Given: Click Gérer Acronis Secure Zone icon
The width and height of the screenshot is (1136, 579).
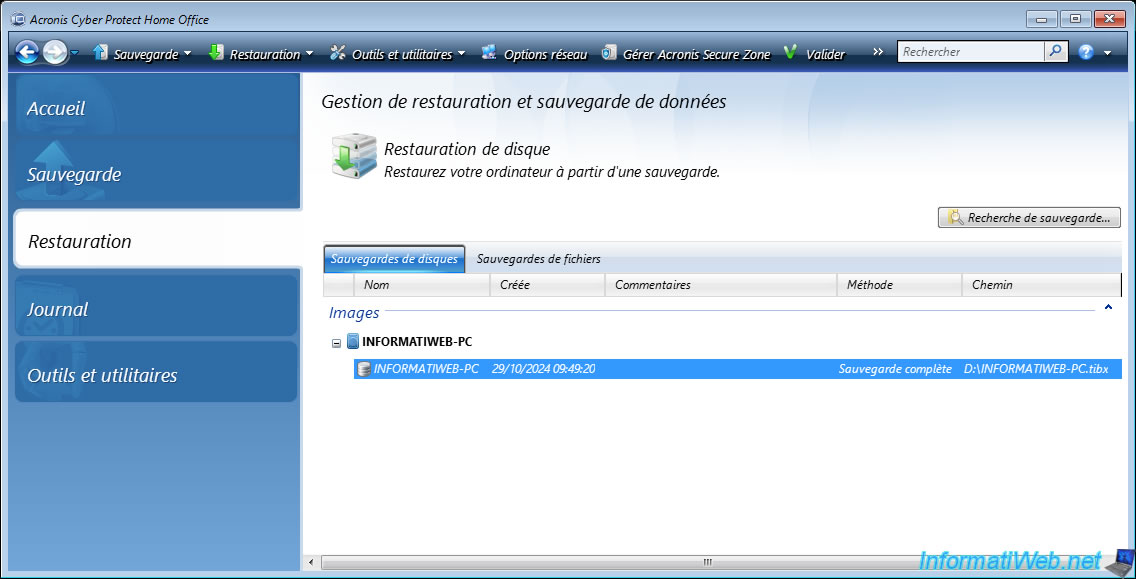Looking at the screenshot, I should coord(609,54).
